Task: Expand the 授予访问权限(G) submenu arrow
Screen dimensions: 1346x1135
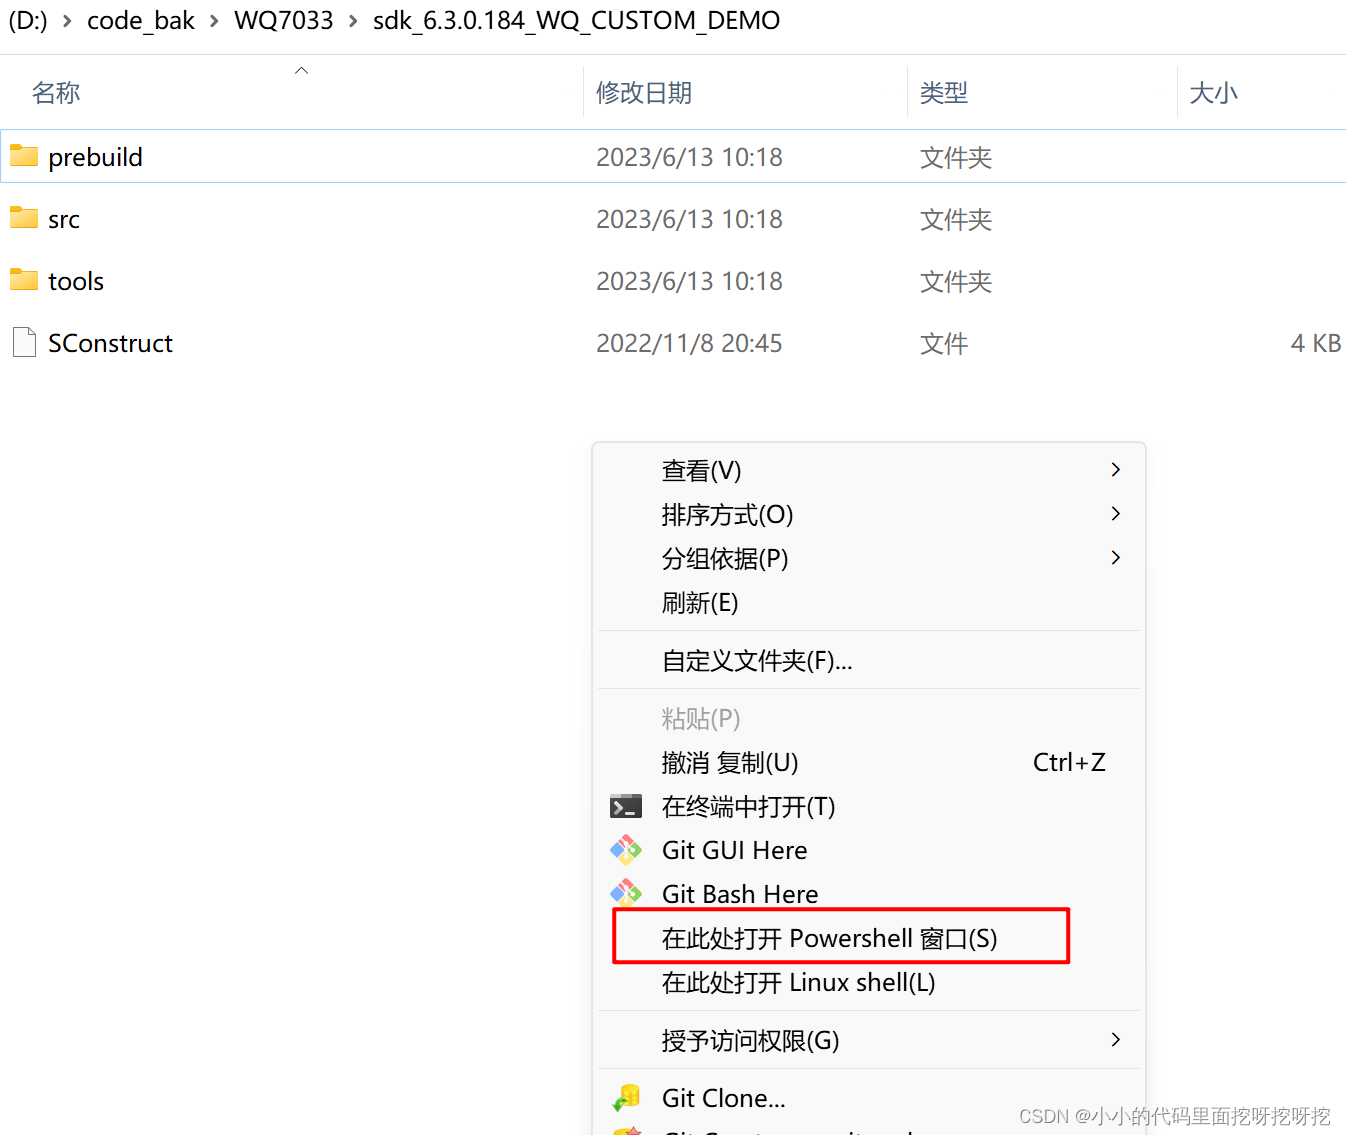Action: coord(1116,1039)
